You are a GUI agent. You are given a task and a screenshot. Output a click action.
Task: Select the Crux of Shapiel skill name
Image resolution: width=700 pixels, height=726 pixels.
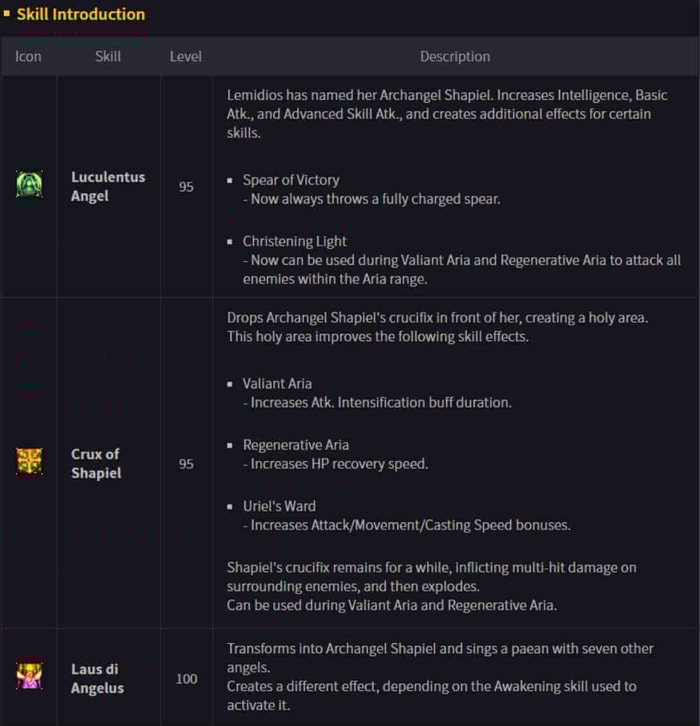coord(96,463)
